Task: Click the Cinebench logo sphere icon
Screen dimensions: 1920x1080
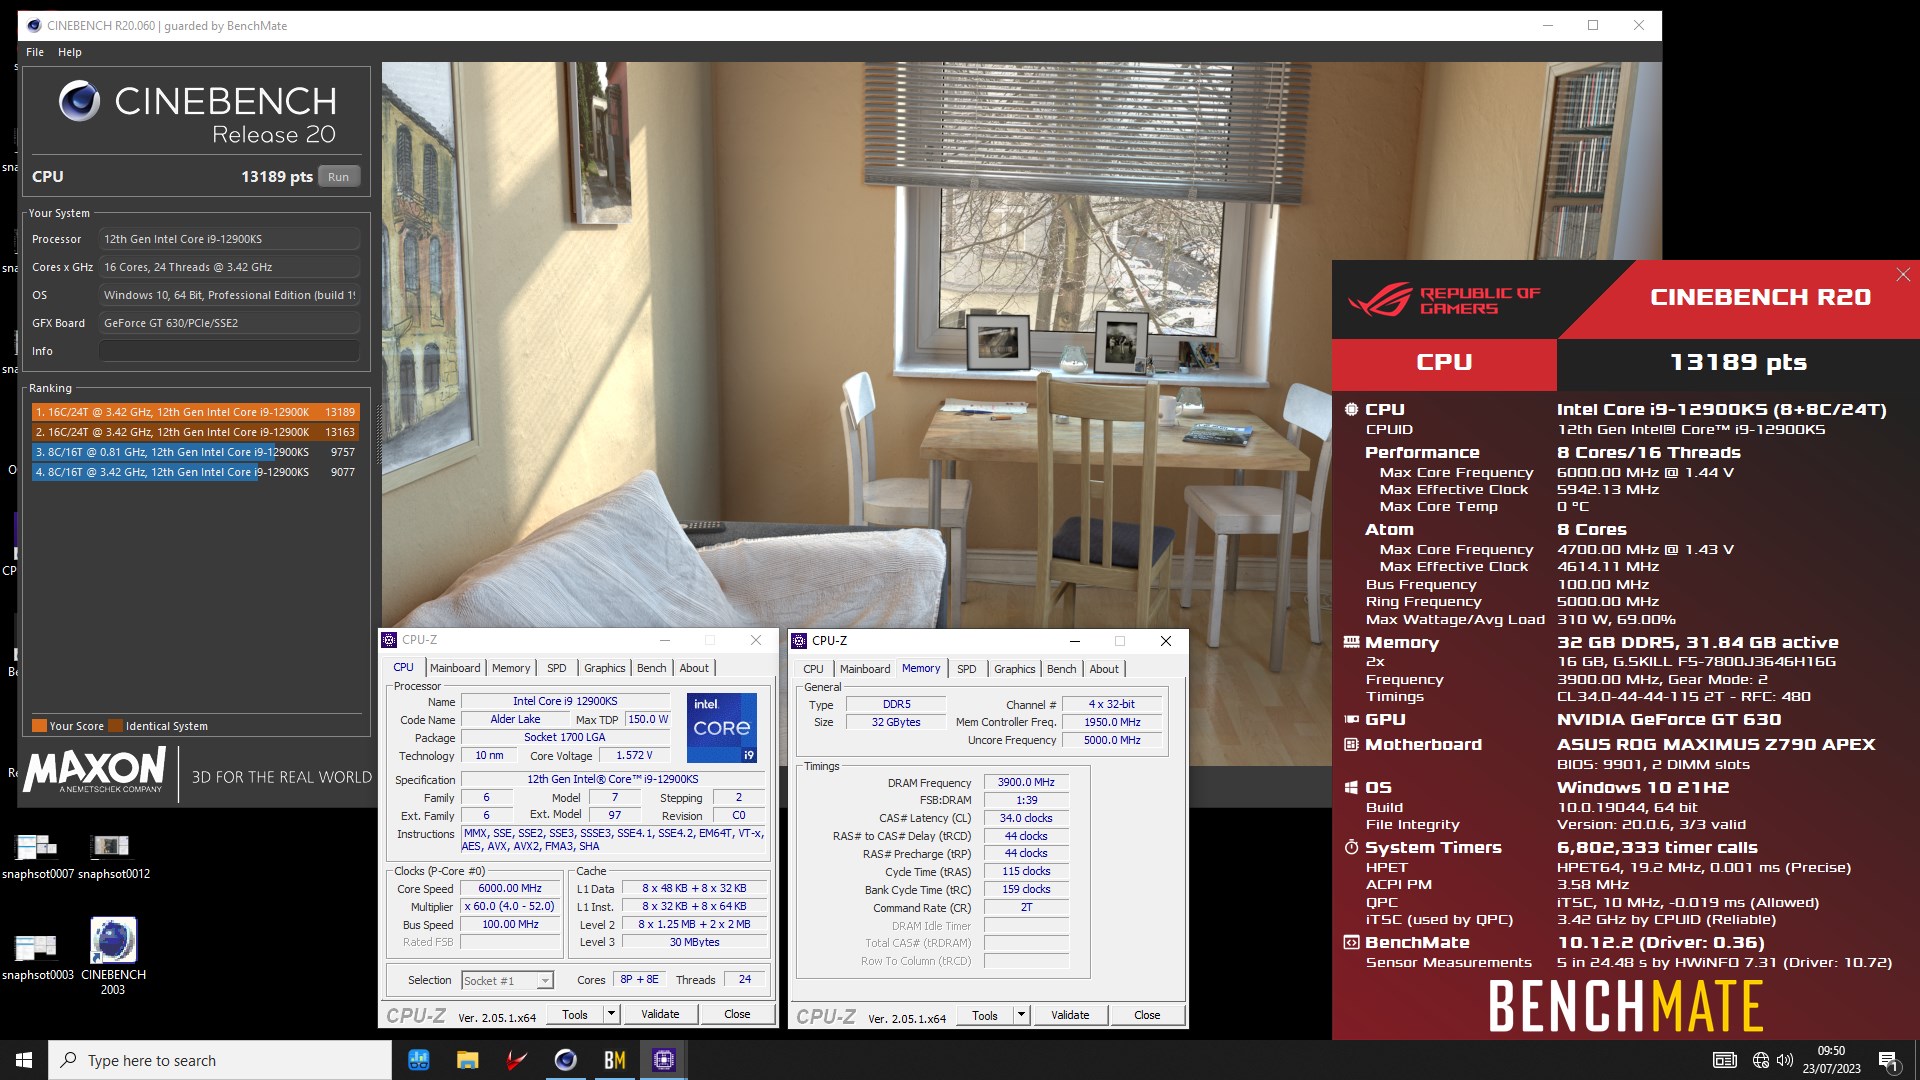Action: 79,101
